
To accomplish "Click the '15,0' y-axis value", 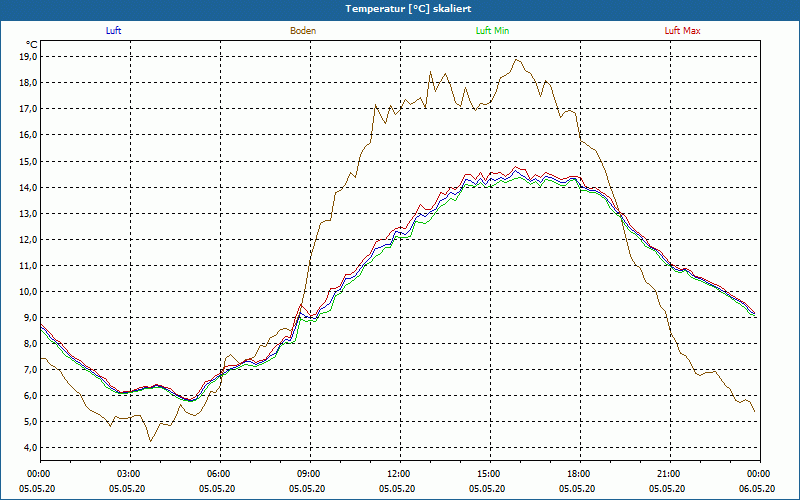I will pyautogui.click(x=29, y=161).
